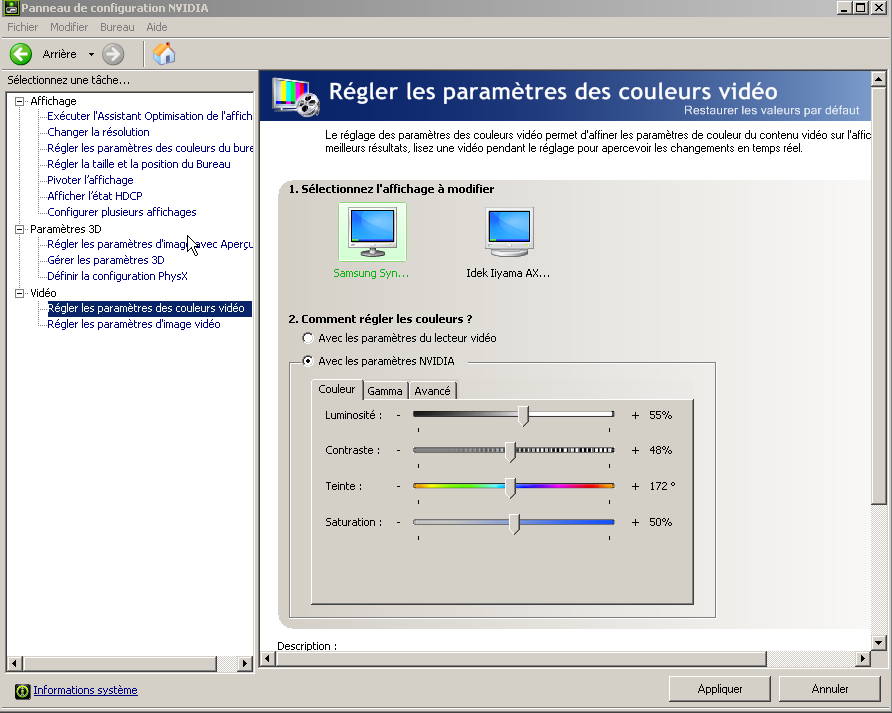Click the NVIDIA title bar icon
The image size is (892, 713).
[x=11, y=8]
